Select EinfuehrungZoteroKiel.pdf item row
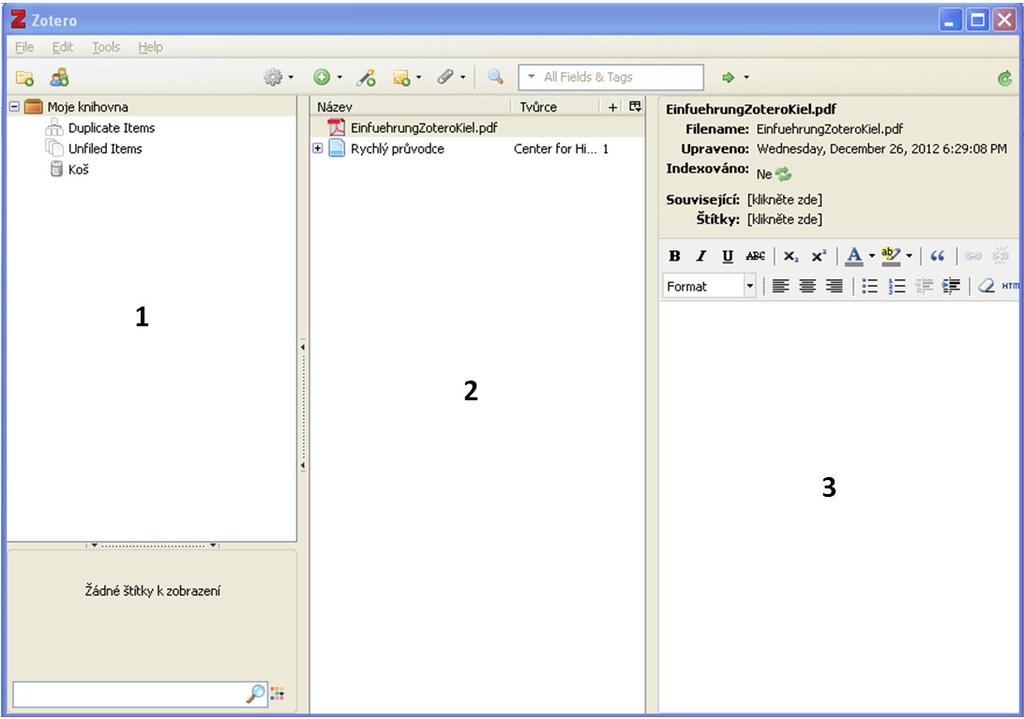 (x=477, y=127)
